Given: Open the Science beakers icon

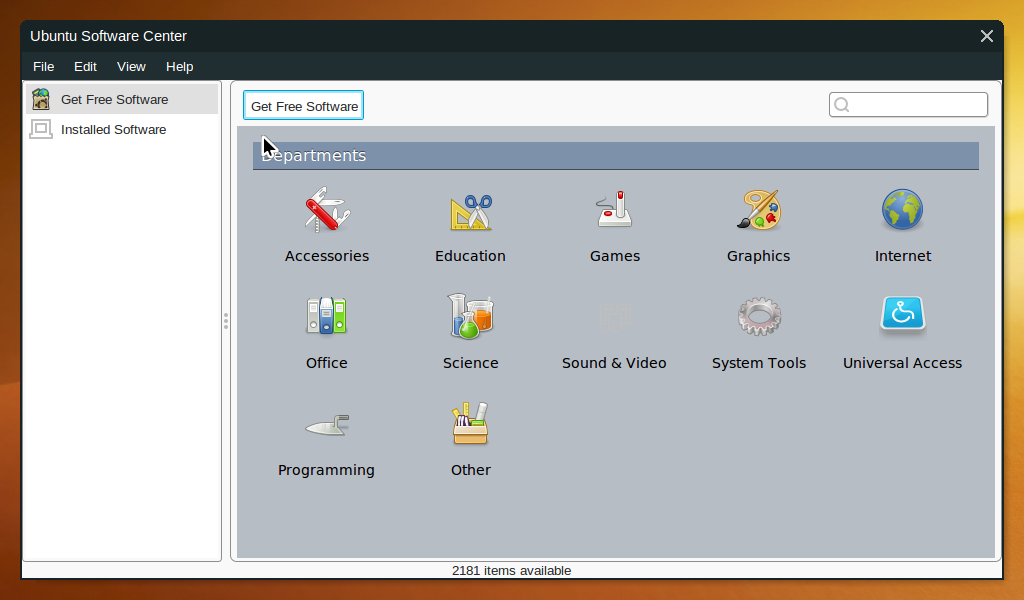Looking at the screenshot, I should [471, 316].
